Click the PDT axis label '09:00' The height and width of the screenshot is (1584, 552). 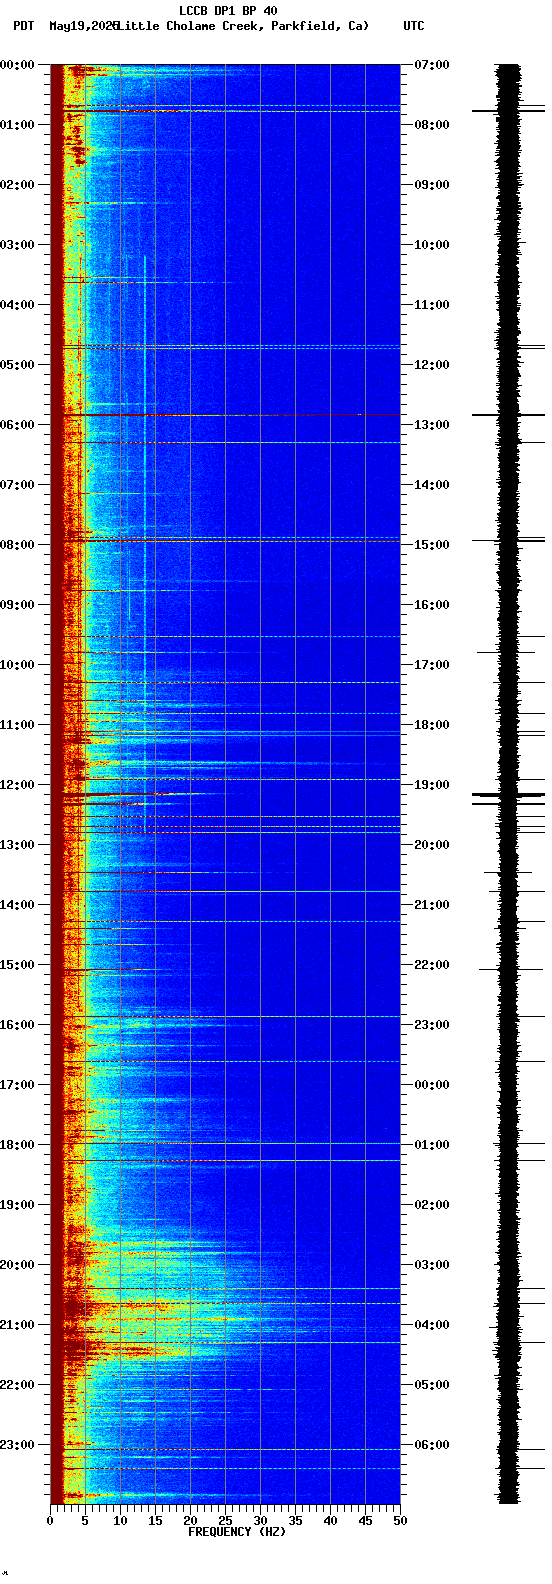[x=17, y=605]
